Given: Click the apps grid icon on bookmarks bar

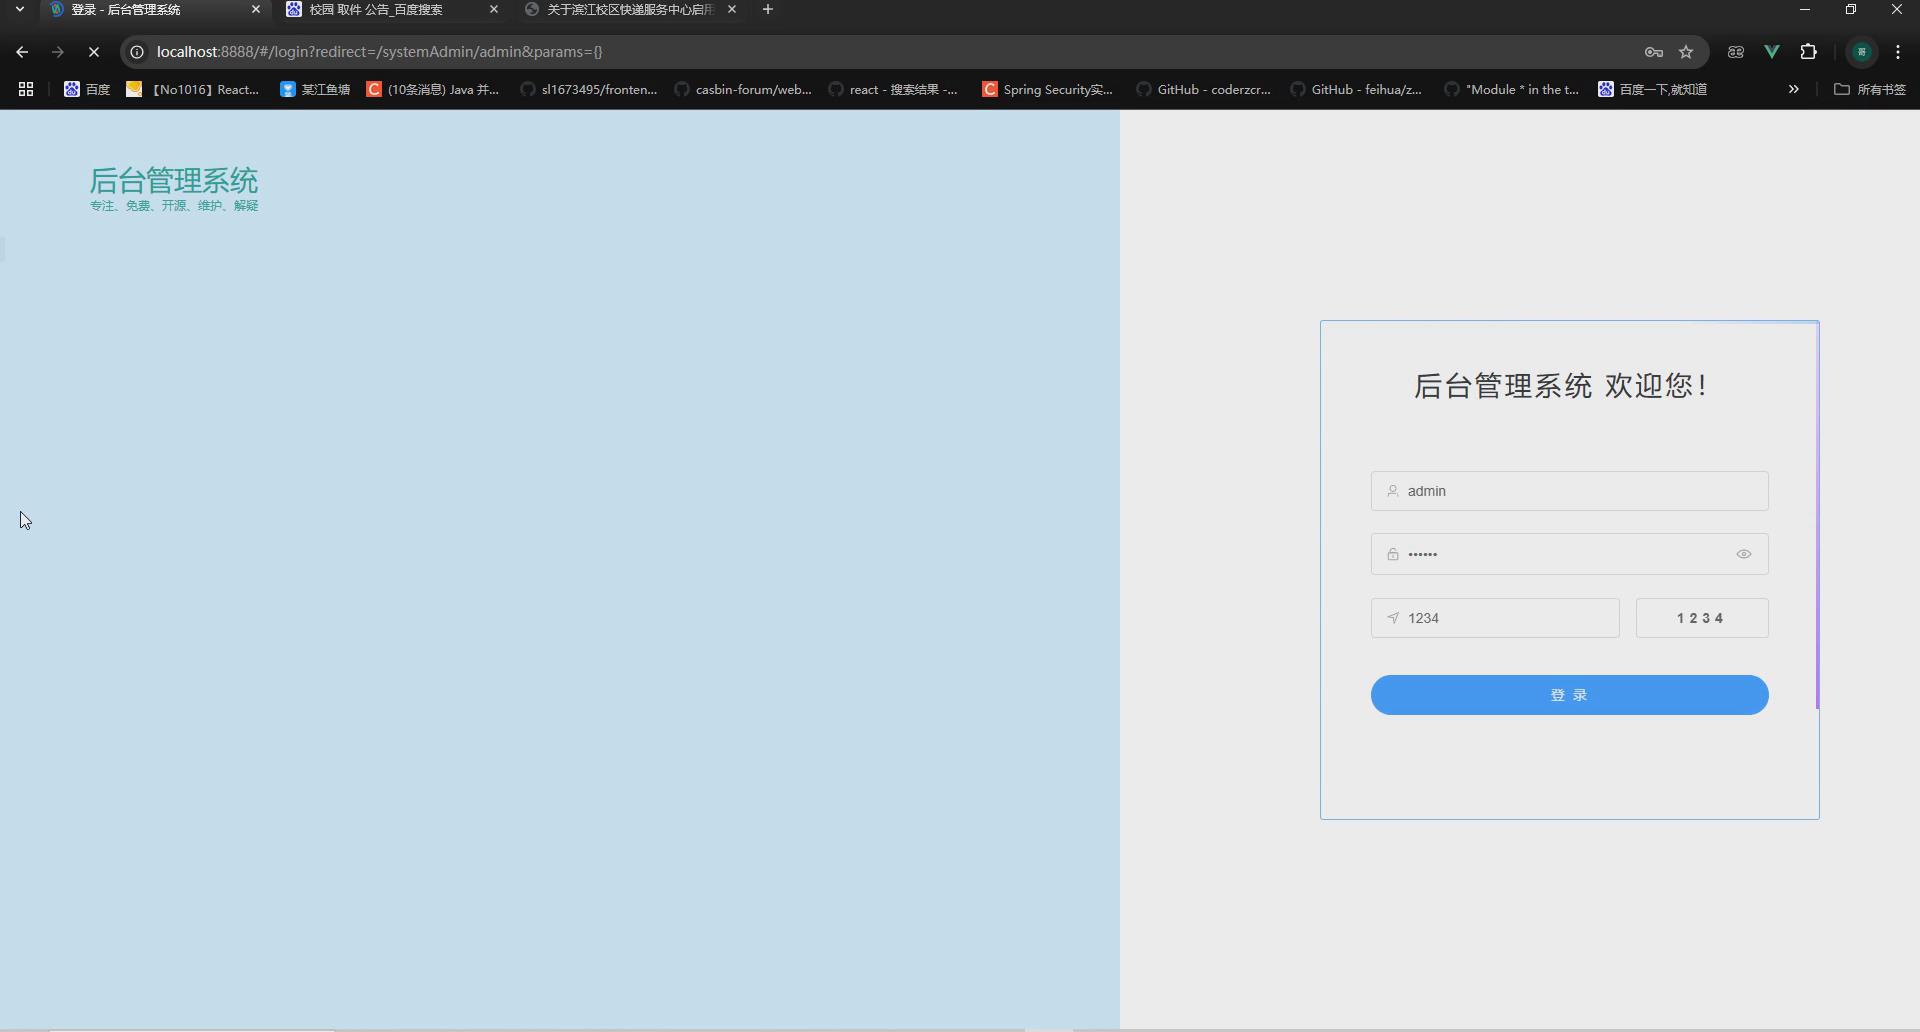Looking at the screenshot, I should [x=25, y=89].
